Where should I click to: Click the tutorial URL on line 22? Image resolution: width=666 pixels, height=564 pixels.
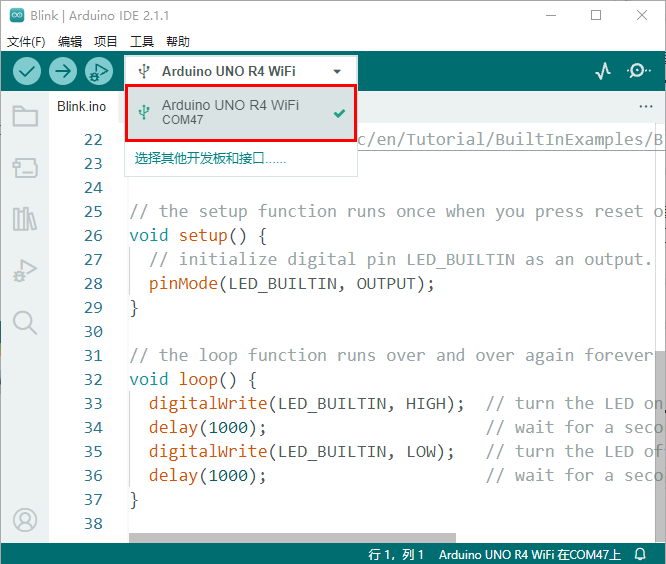point(510,139)
